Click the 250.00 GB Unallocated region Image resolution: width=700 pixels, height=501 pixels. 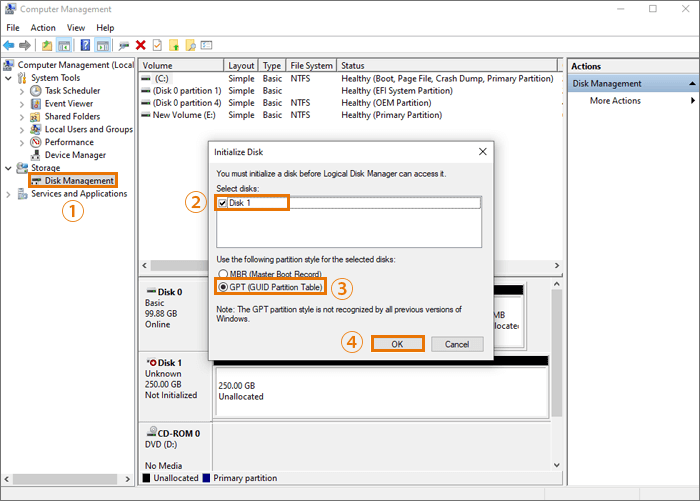click(381, 392)
